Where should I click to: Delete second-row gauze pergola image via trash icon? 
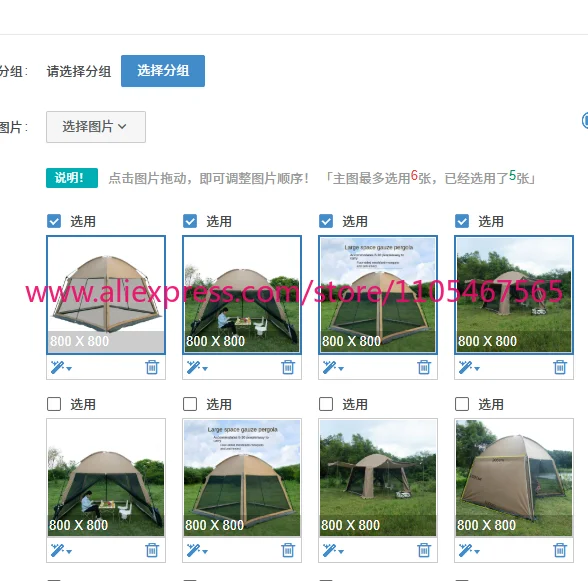288,550
